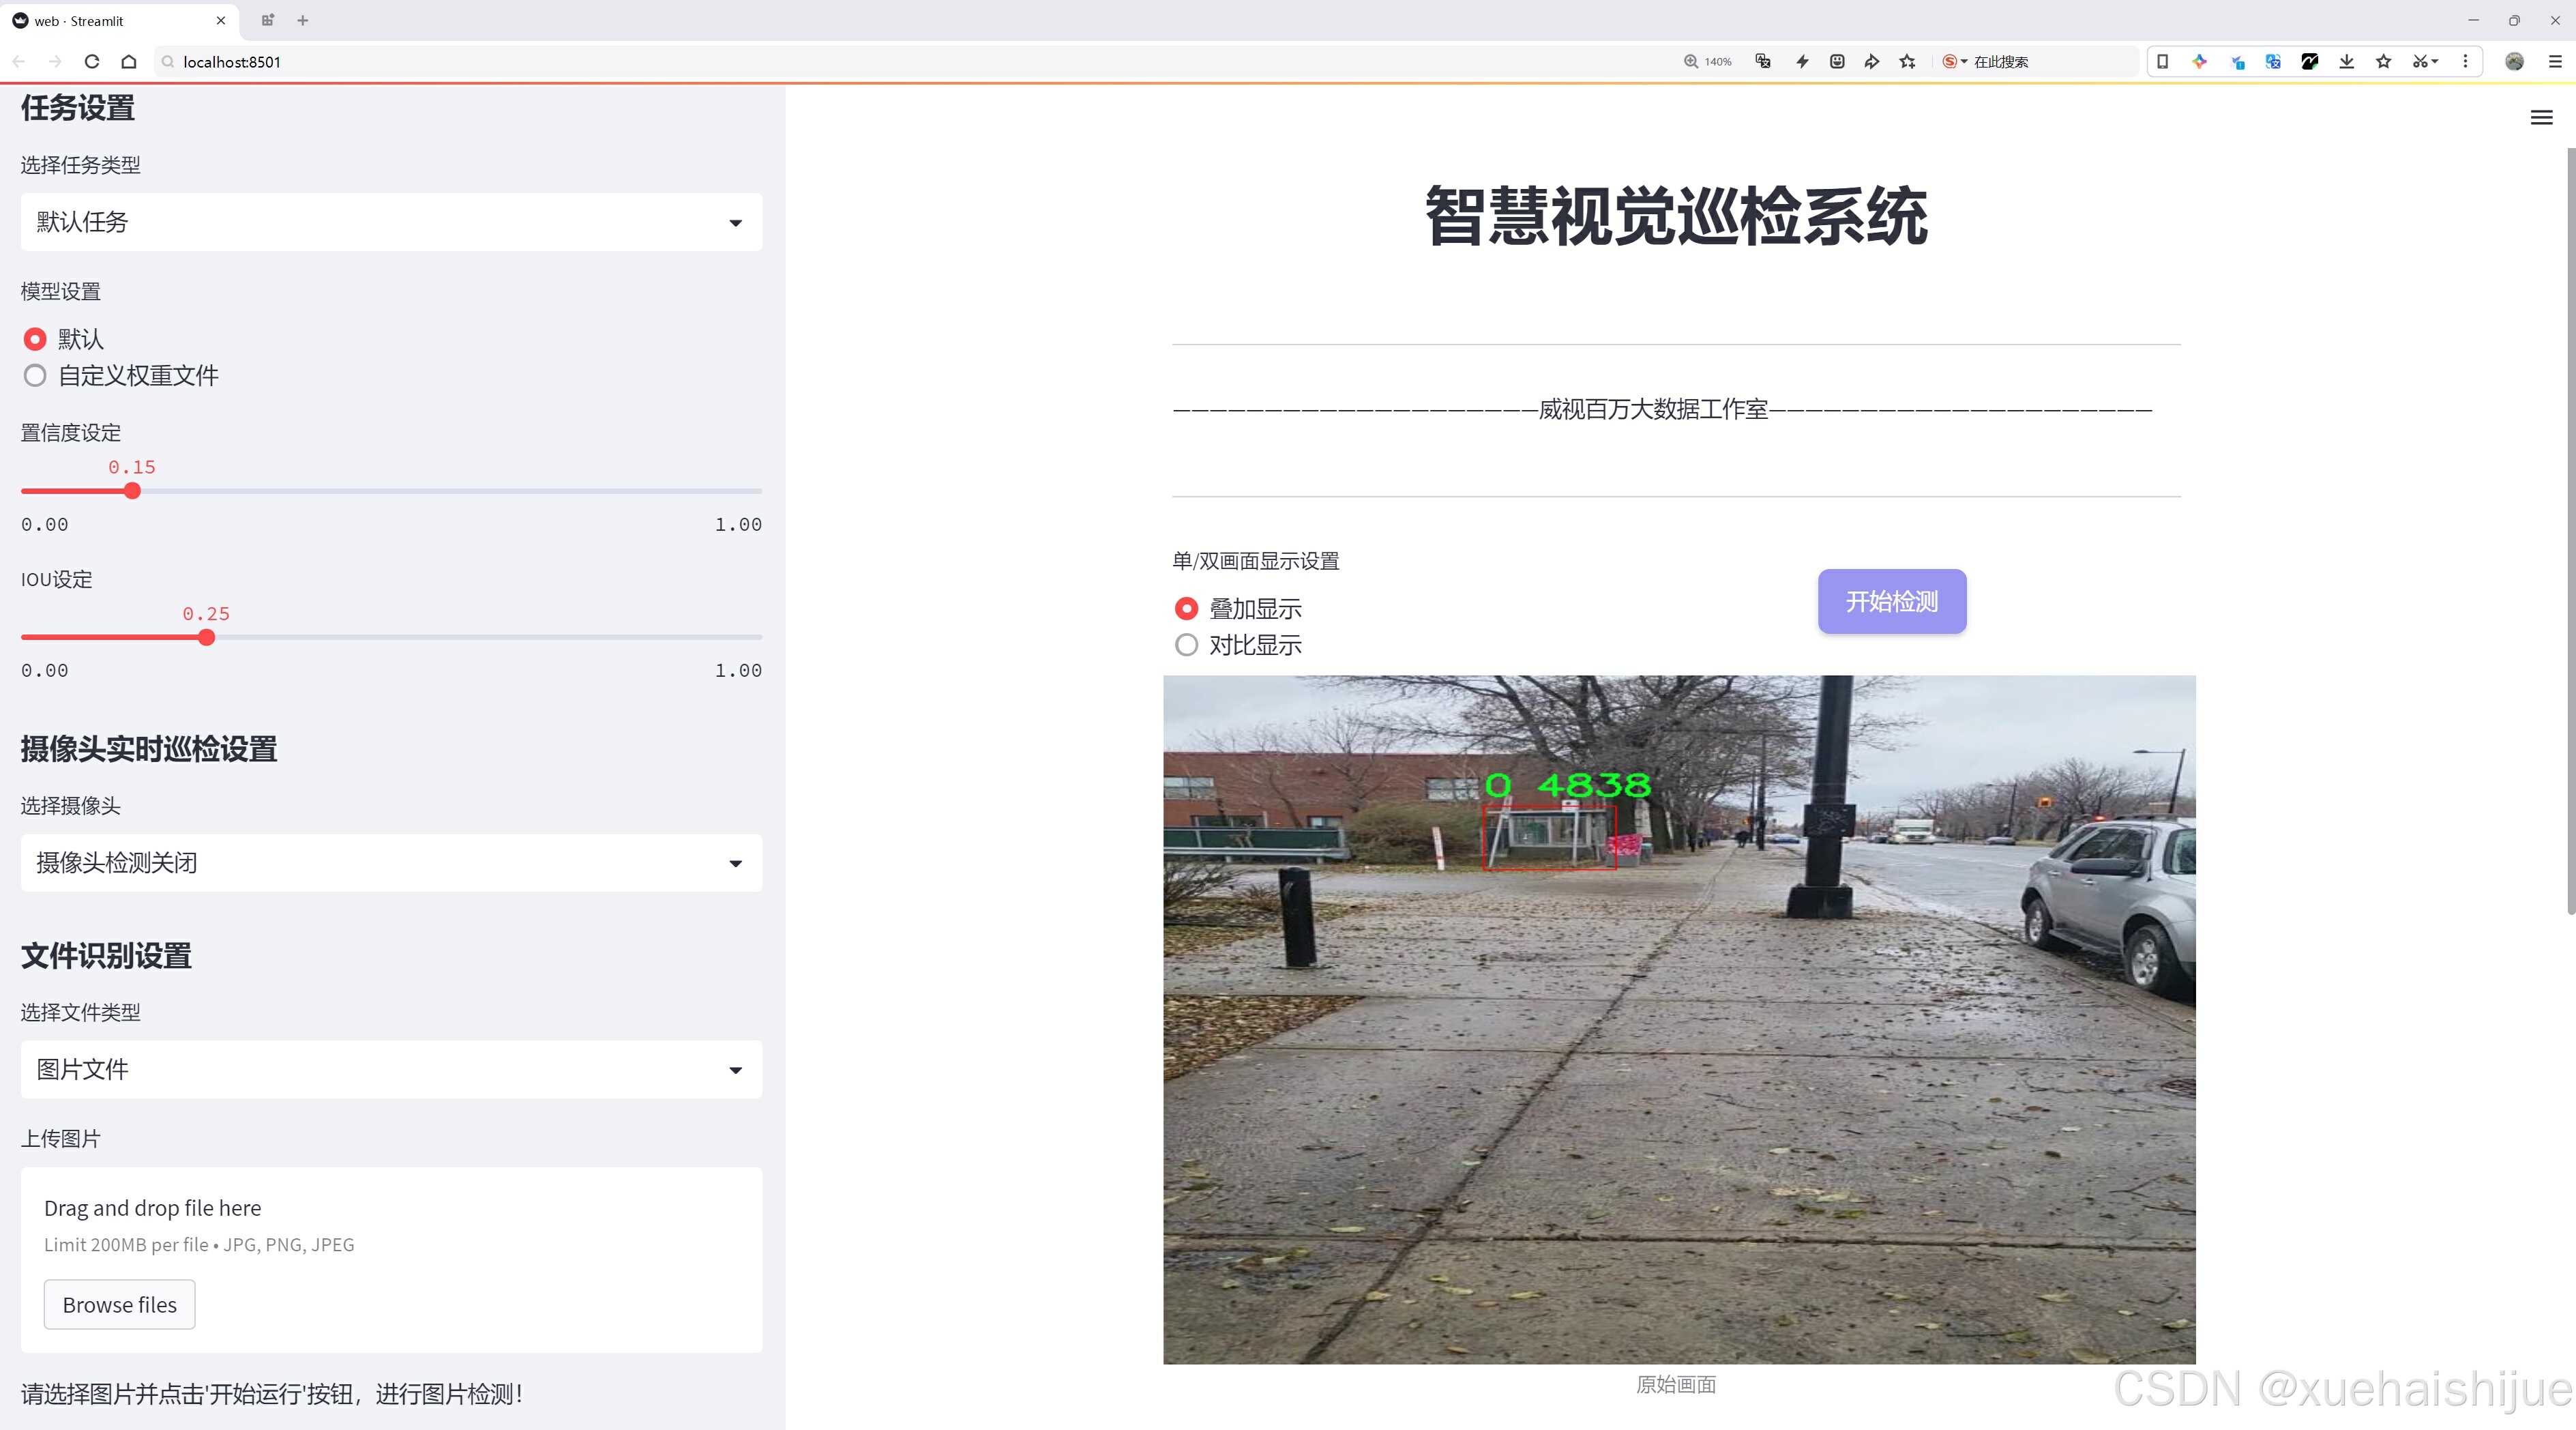Open the Streamlit hamburger menu
The height and width of the screenshot is (1430, 2576).
(x=2541, y=118)
